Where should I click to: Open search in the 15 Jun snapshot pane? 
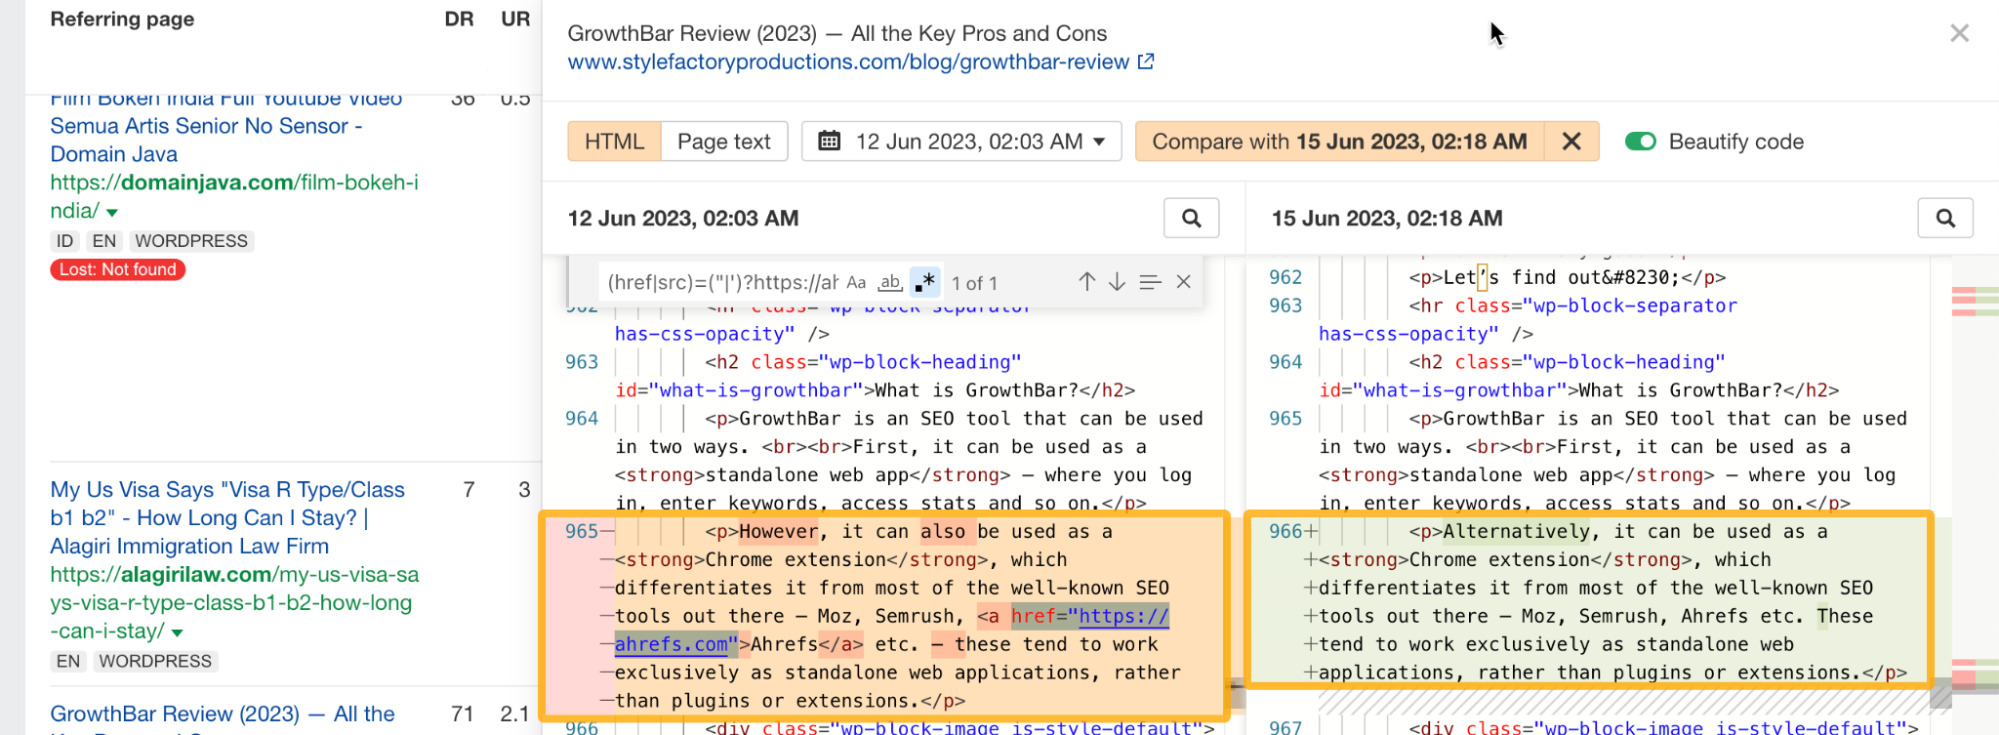tap(1945, 218)
